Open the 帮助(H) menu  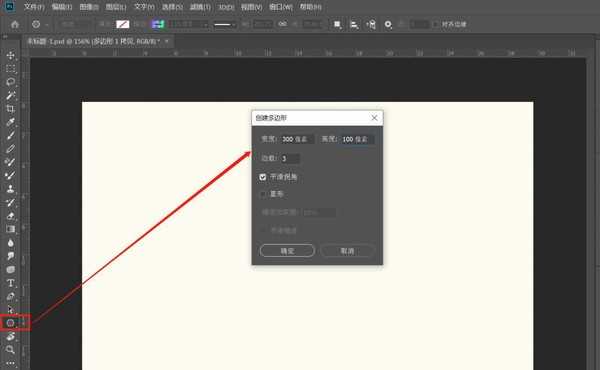[310, 7]
